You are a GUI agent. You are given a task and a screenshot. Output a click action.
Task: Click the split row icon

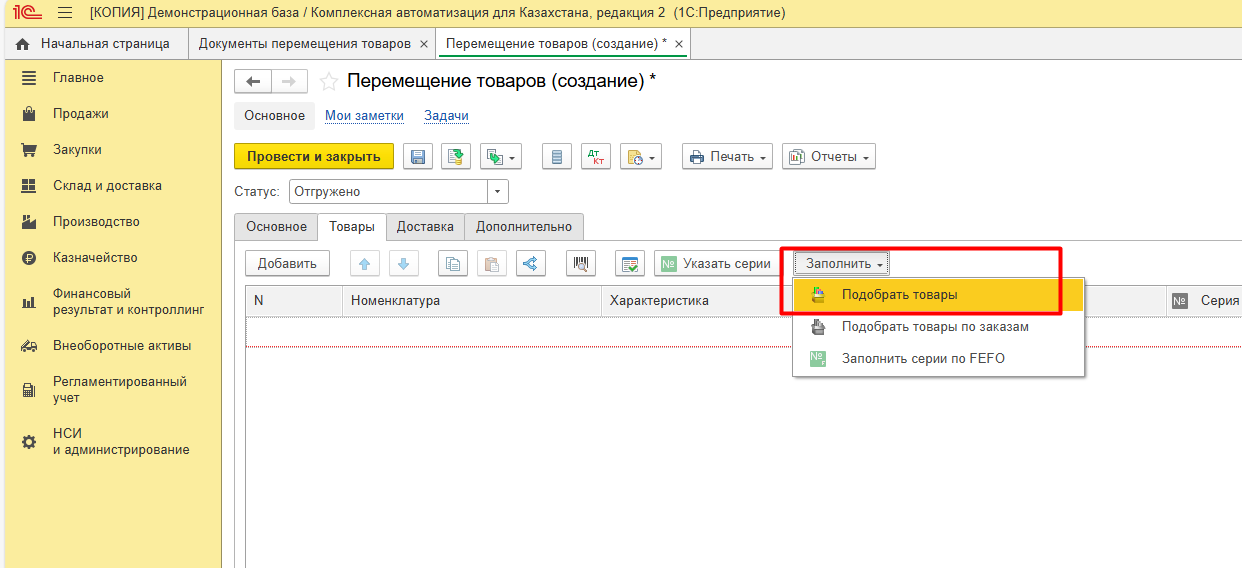point(530,264)
